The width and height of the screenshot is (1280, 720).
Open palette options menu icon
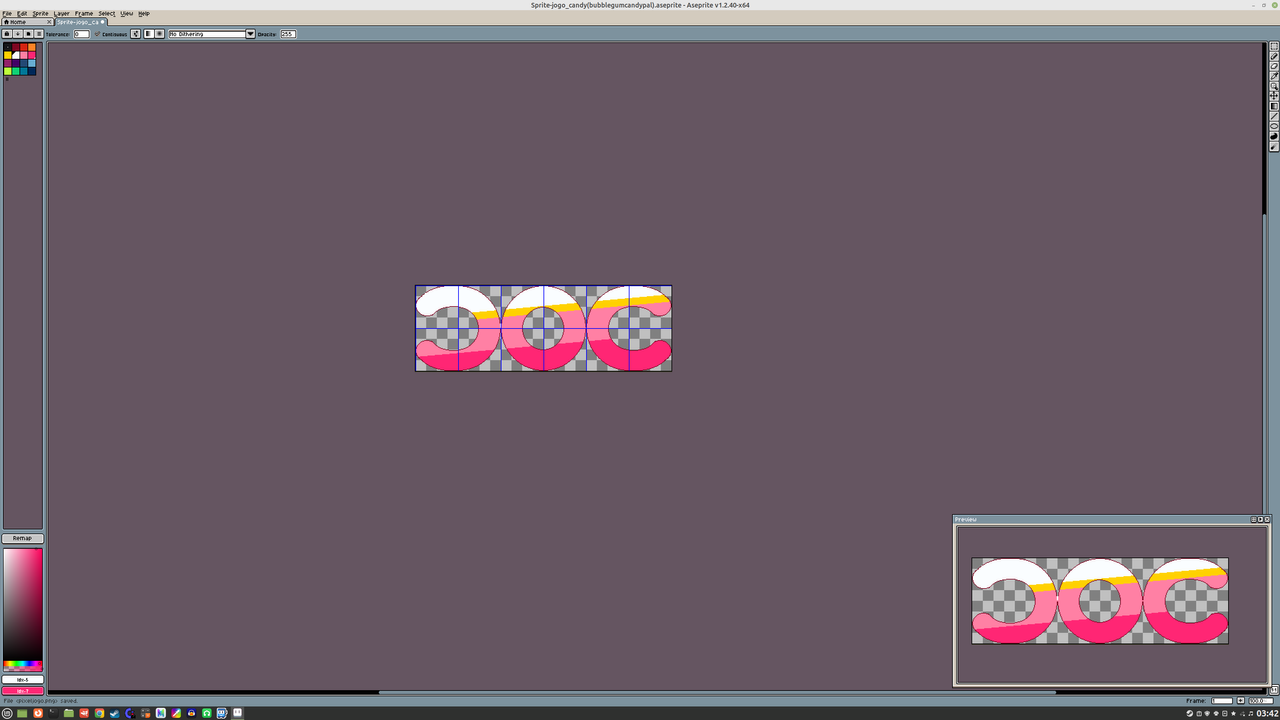pos(39,34)
